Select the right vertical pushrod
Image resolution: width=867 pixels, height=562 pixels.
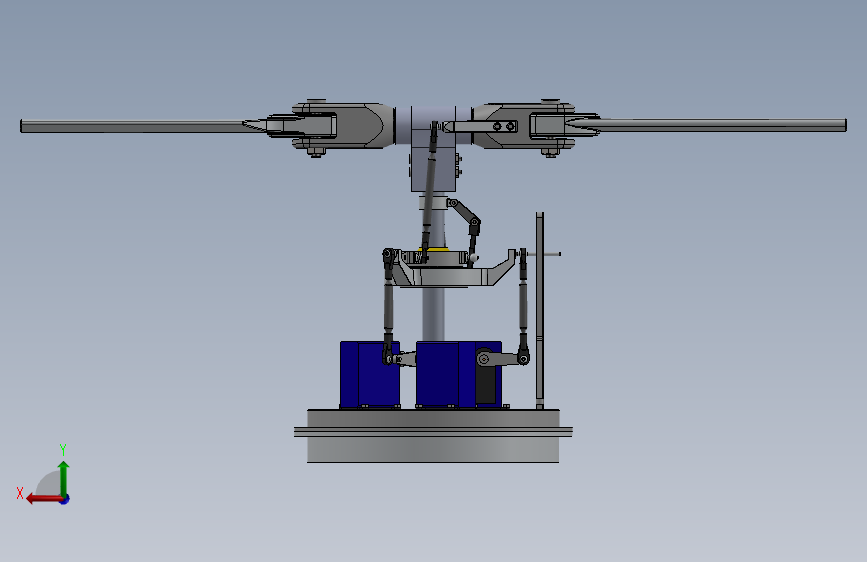click(523, 304)
